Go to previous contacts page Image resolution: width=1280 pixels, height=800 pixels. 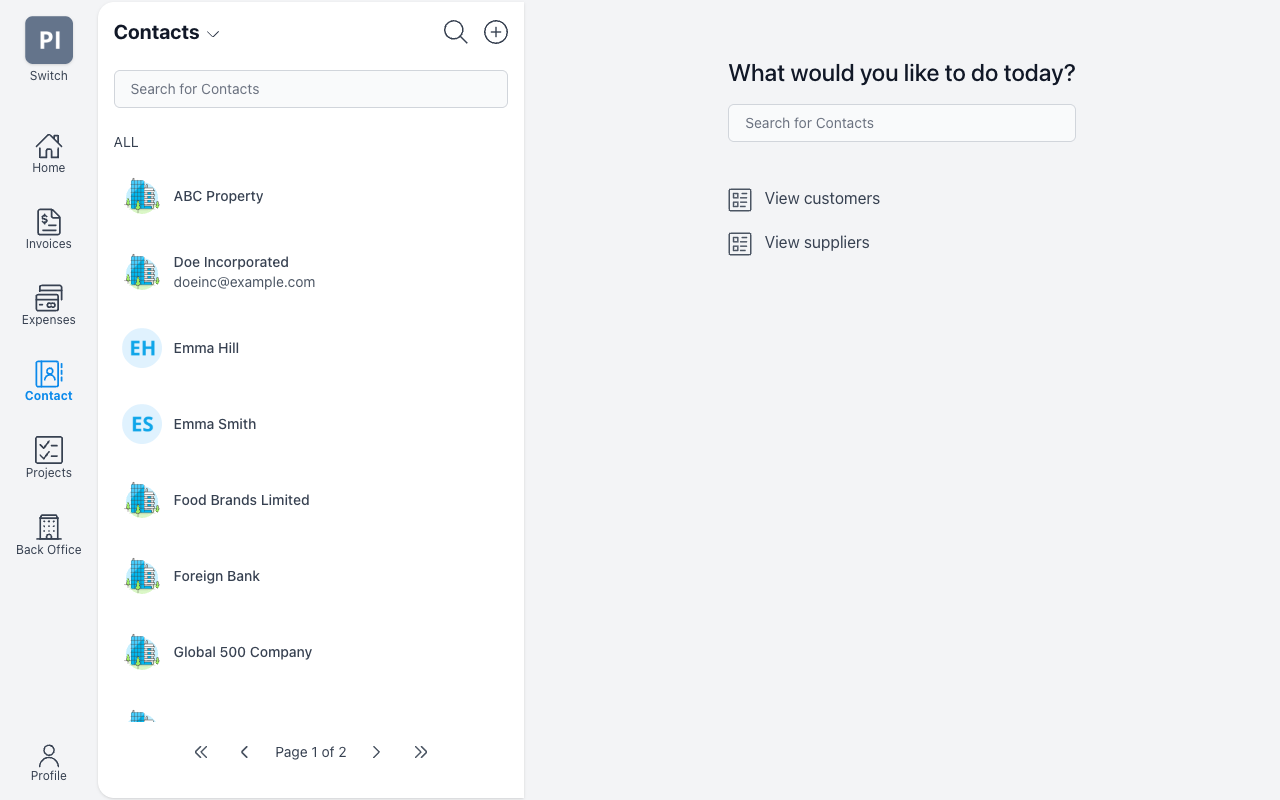[x=244, y=752]
